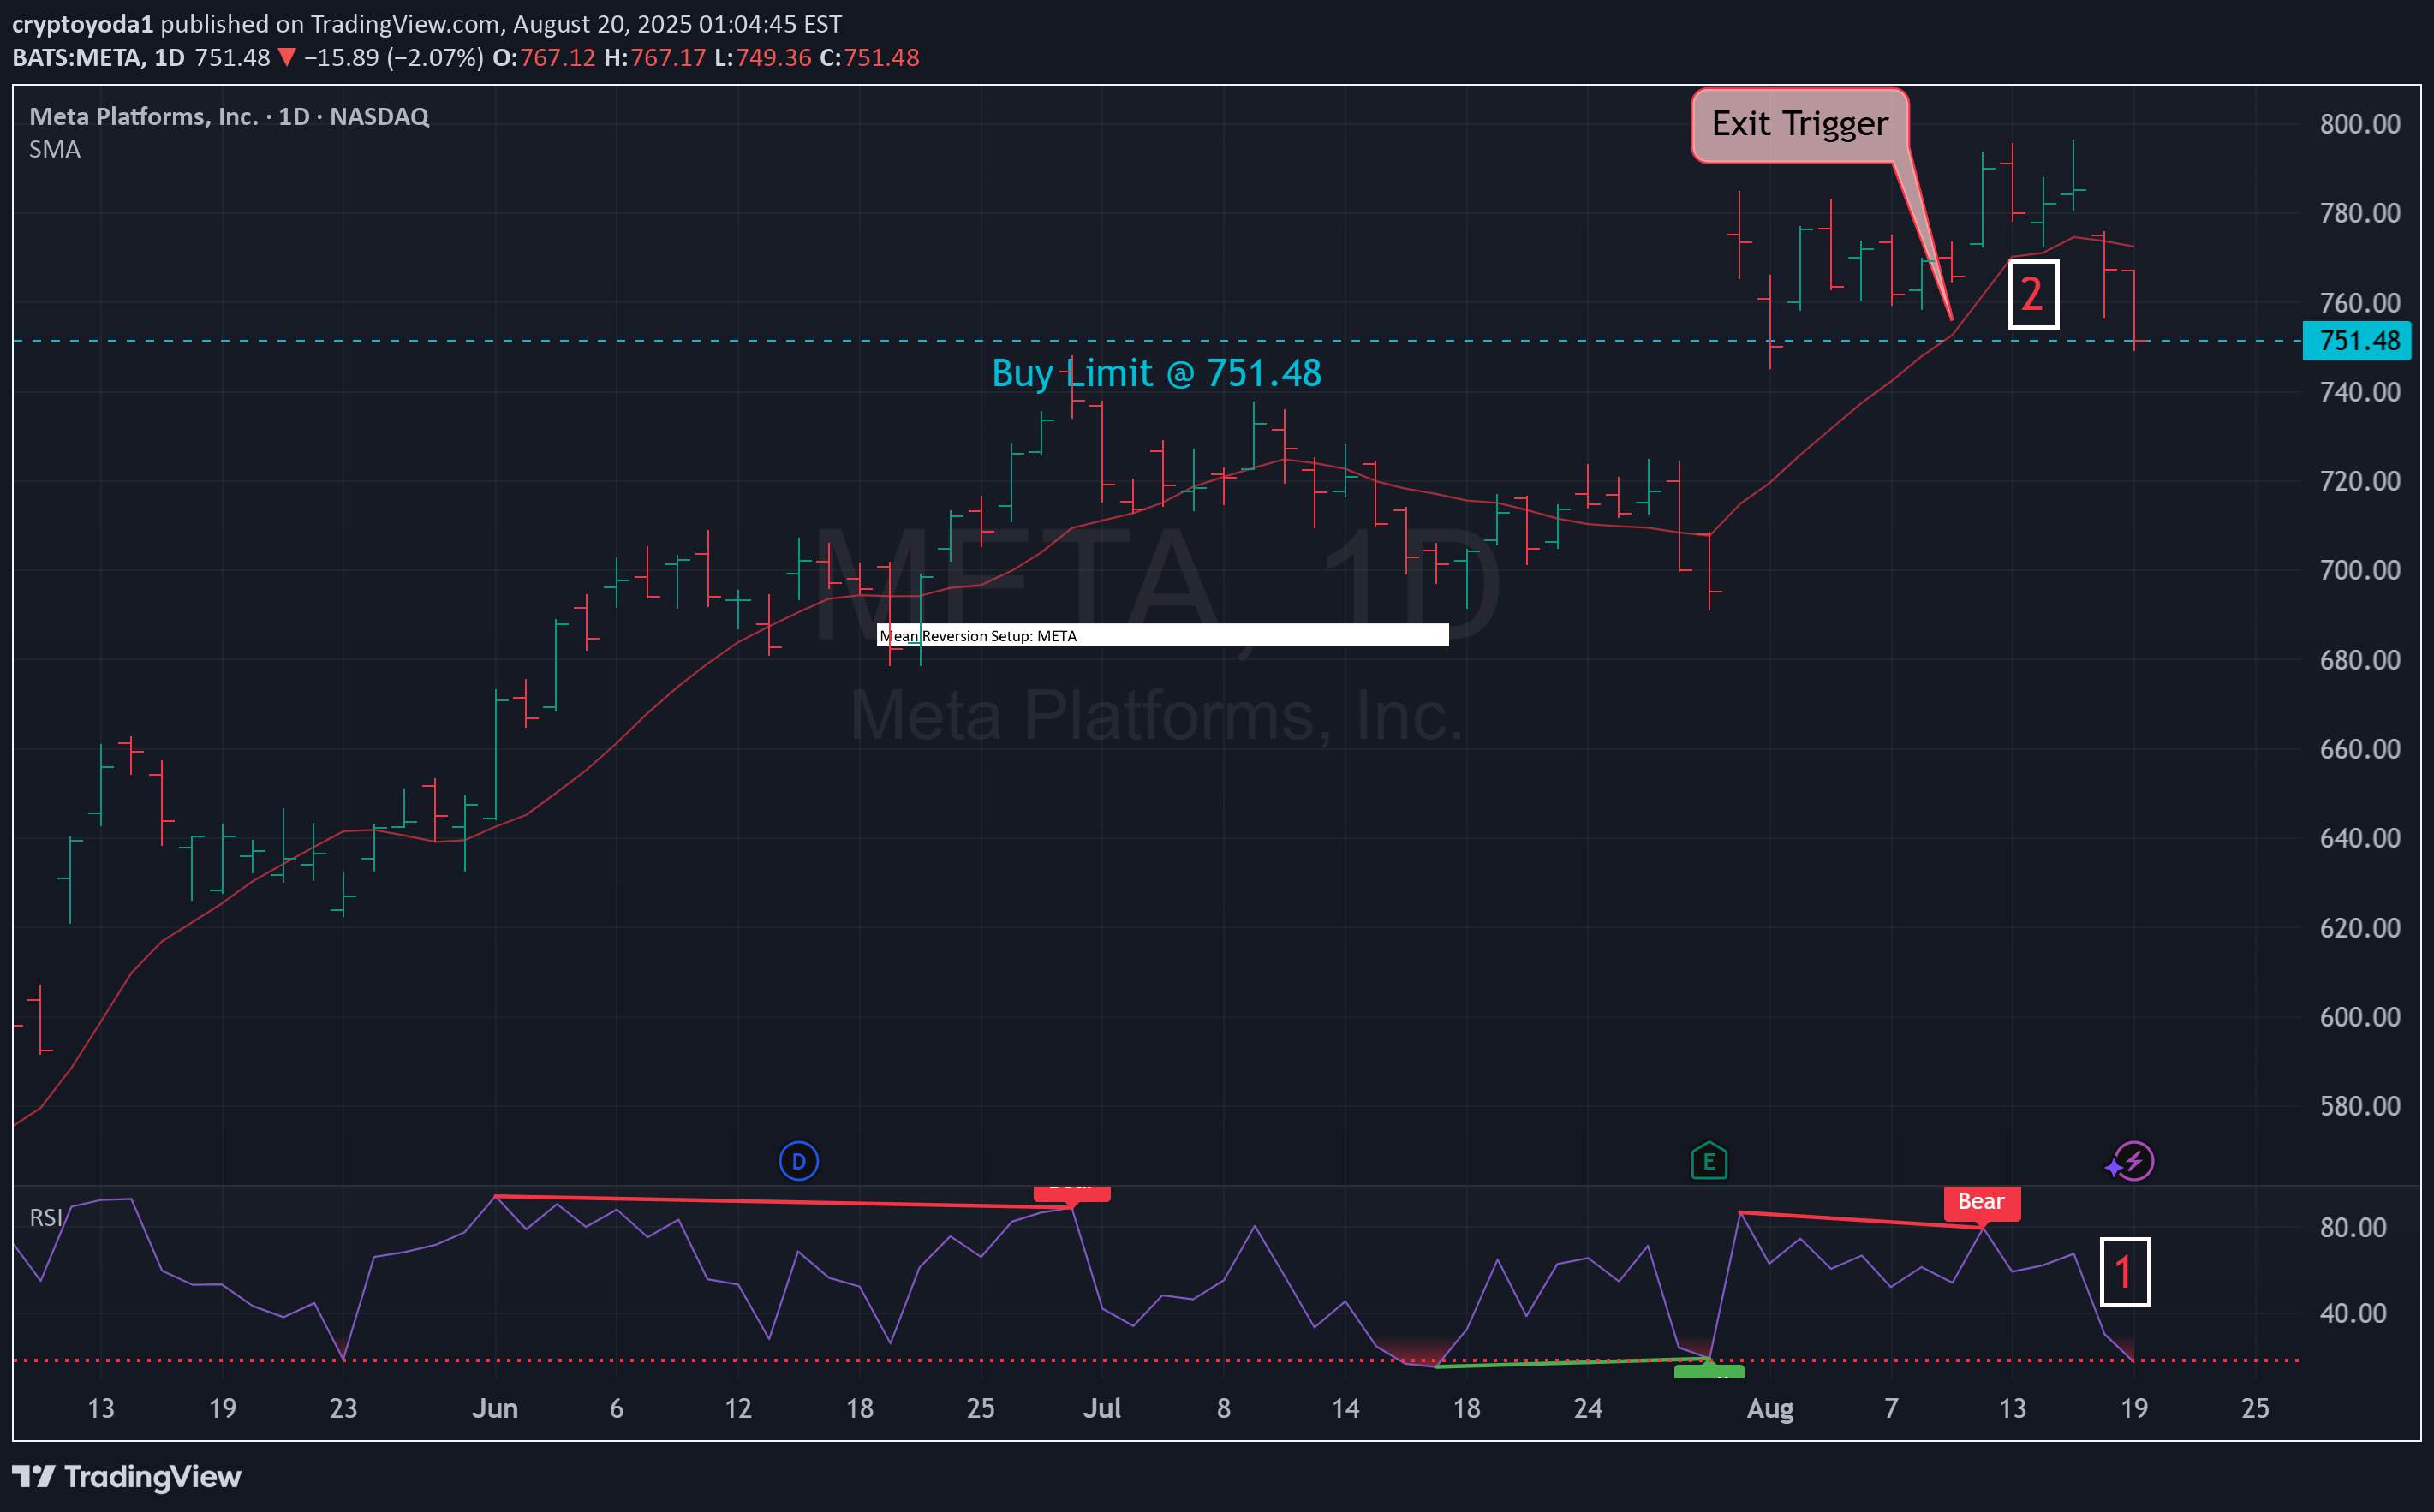Click the blue dividend D marker
The height and width of the screenshot is (1512, 2434).
tap(798, 1161)
